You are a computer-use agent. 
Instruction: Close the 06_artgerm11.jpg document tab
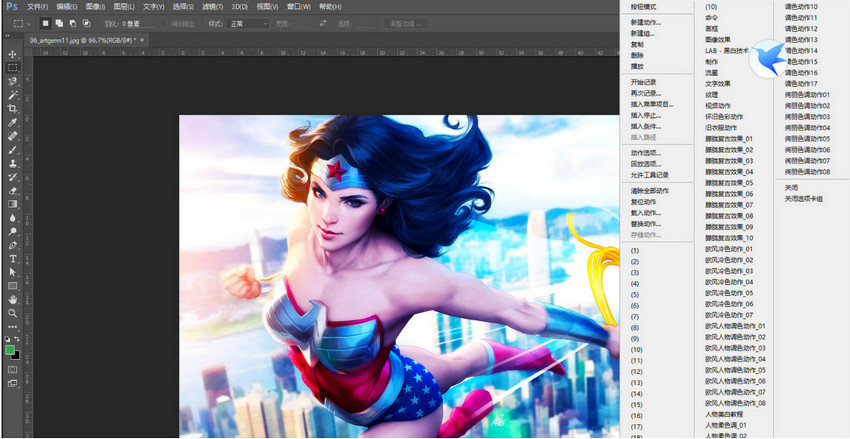point(143,41)
